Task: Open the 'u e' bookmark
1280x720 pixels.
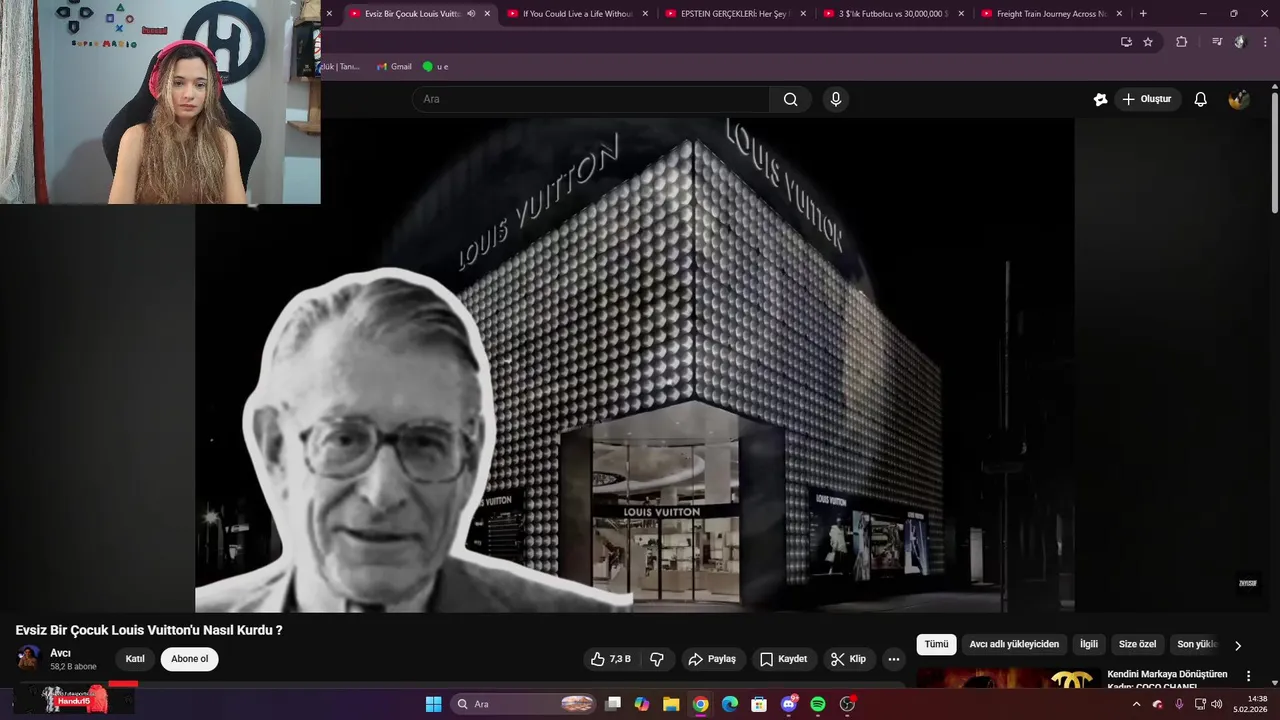Action: tap(435, 66)
